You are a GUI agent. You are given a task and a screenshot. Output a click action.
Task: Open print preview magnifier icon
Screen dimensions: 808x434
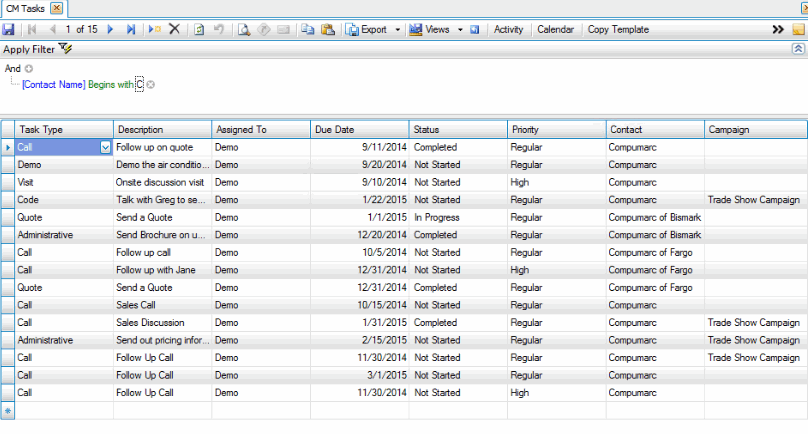(x=244, y=30)
